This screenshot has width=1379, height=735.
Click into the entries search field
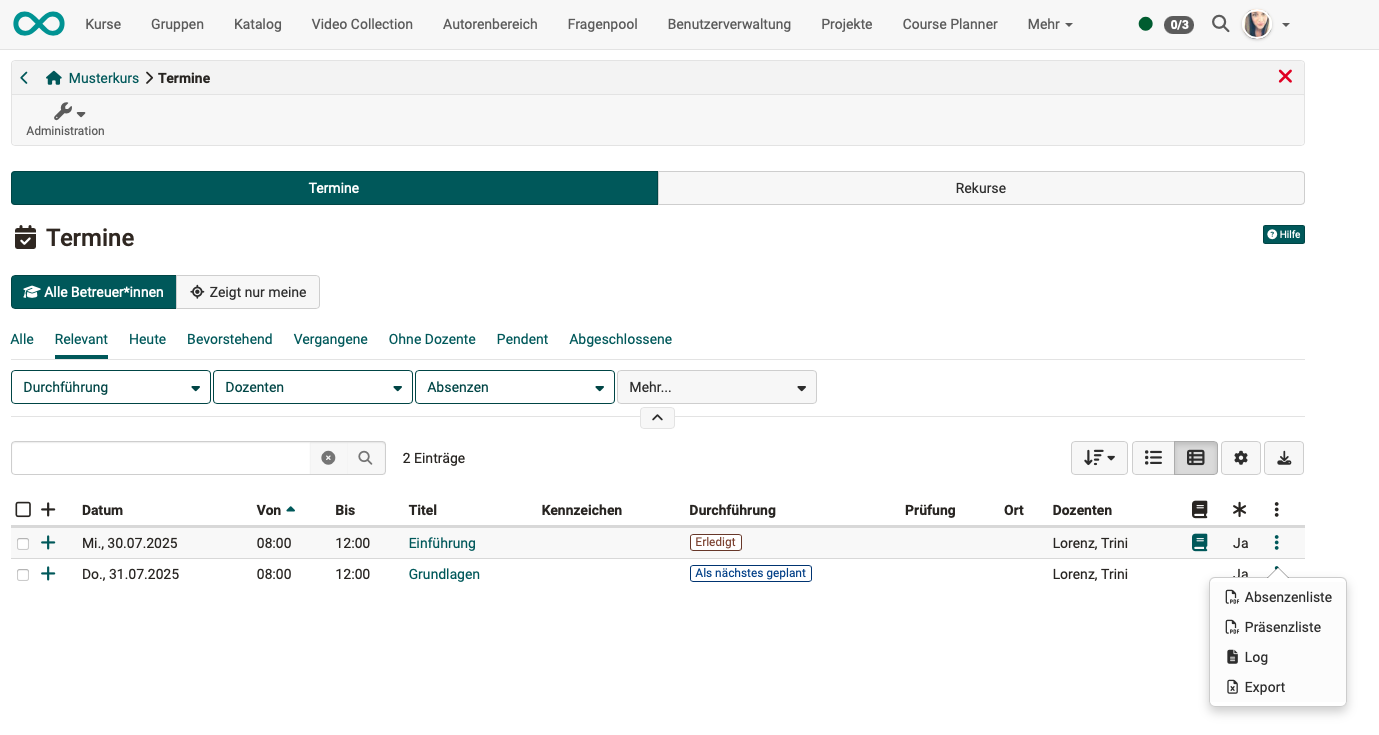point(160,457)
